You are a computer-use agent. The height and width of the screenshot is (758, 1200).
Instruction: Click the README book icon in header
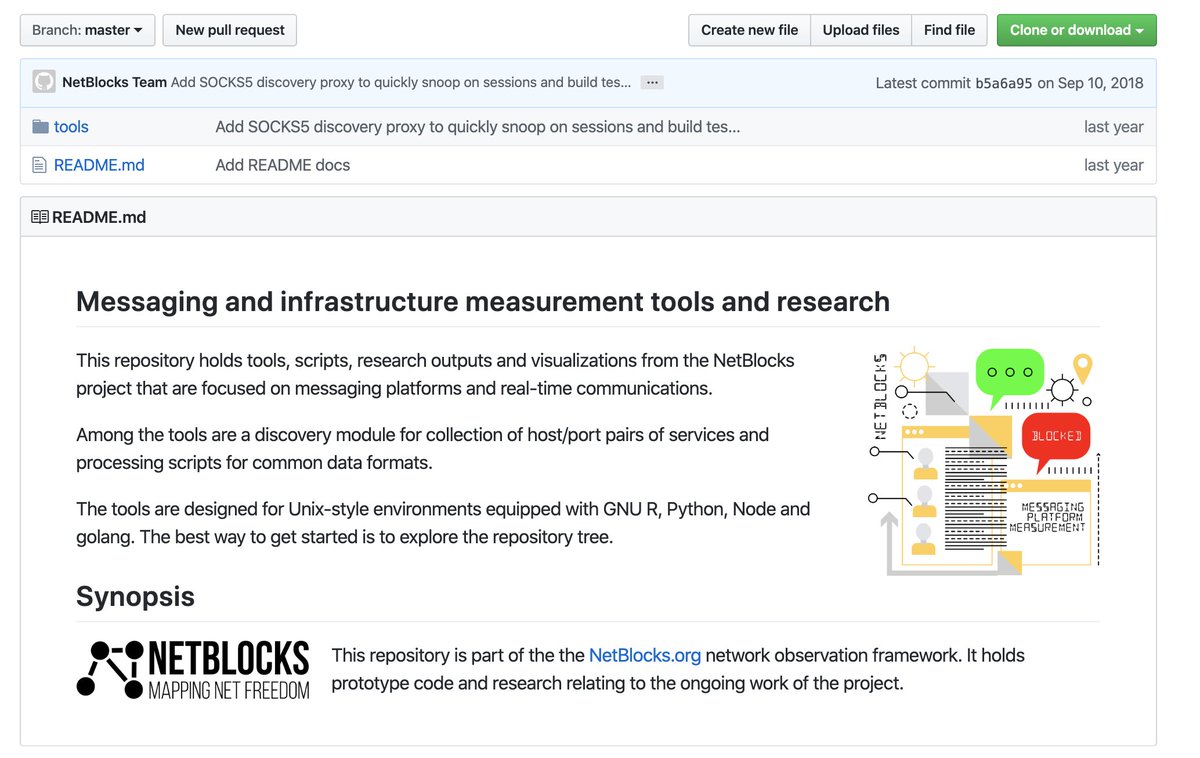40,217
